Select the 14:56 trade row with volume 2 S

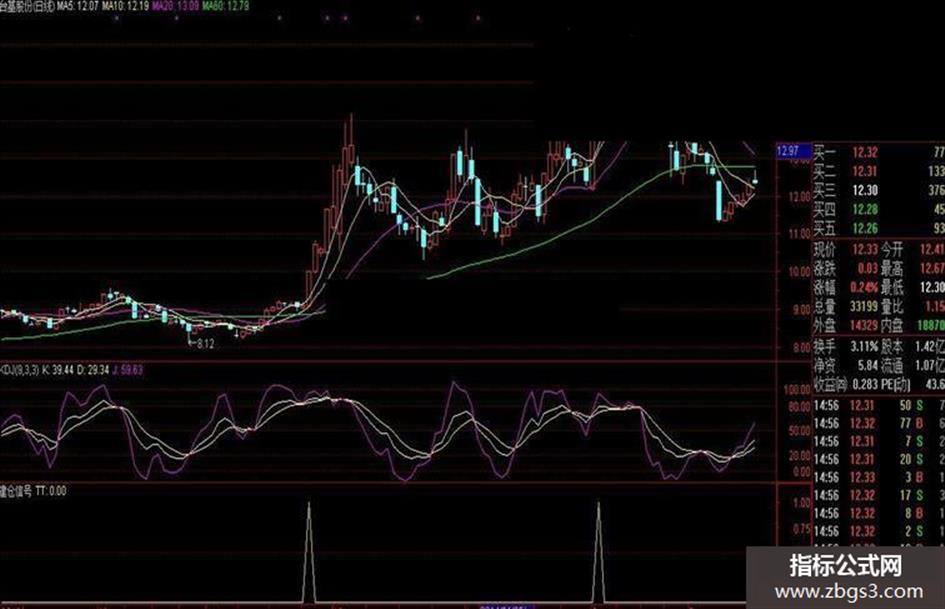pyautogui.click(x=879, y=532)
